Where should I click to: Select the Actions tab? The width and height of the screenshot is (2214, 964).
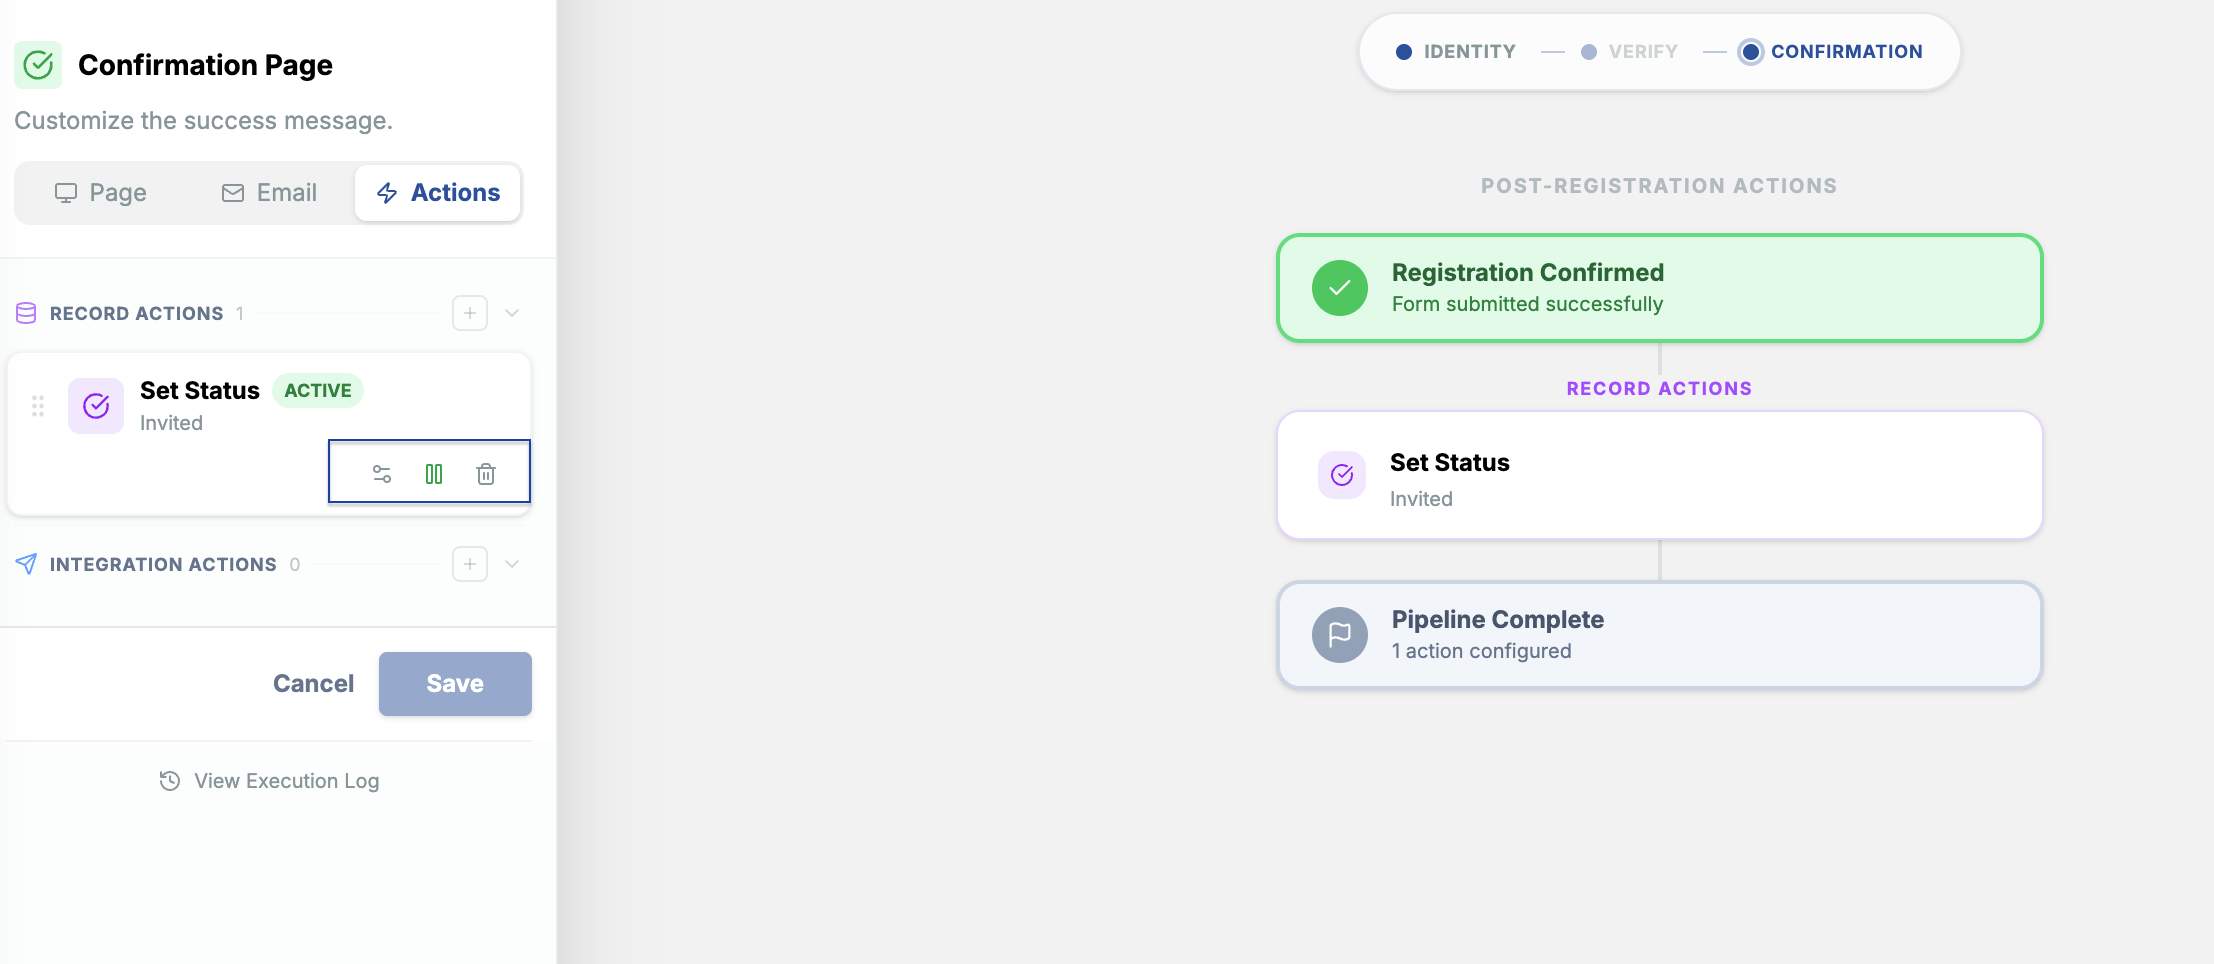pyautogui.click(x=438, y=193)
